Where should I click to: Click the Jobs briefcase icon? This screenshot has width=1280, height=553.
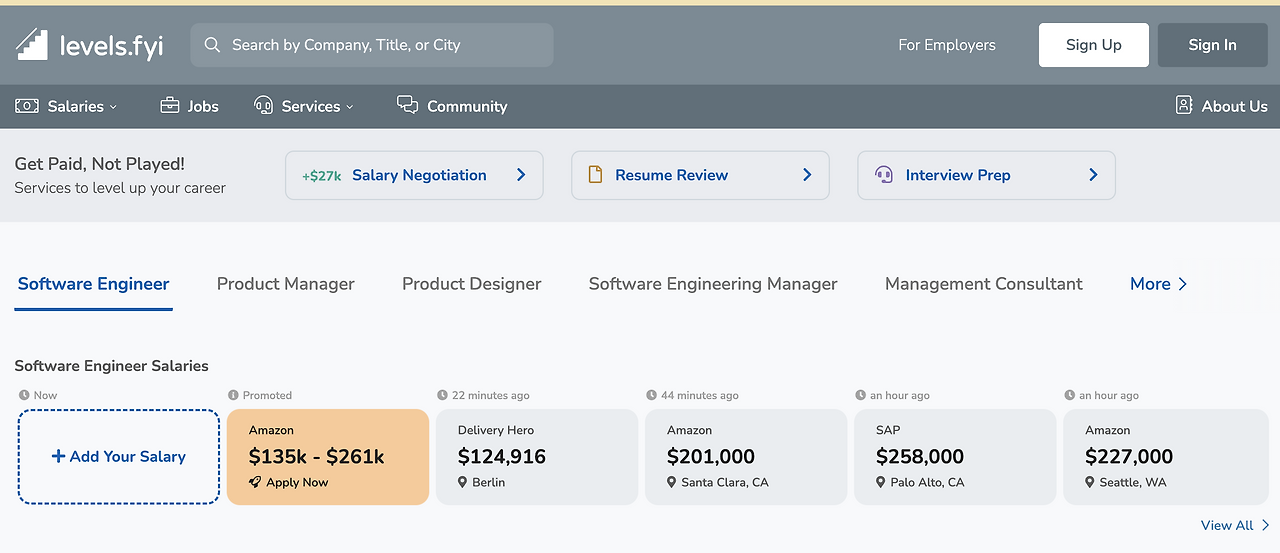(x=170, y=105)
